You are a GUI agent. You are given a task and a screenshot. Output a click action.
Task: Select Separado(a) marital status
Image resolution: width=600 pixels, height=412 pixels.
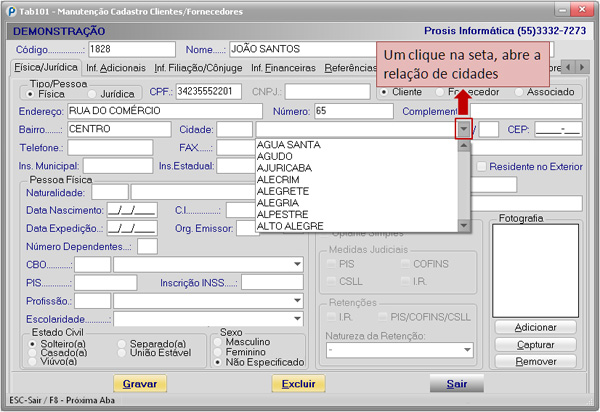coord(122,344)
